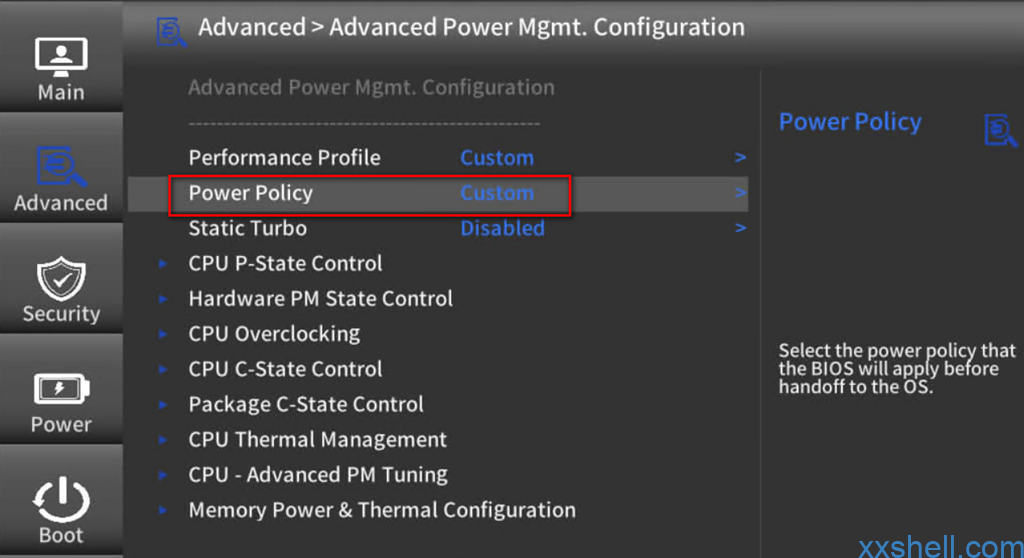
Task: Change the Power Policy Custom value
Action: (497, 193)
